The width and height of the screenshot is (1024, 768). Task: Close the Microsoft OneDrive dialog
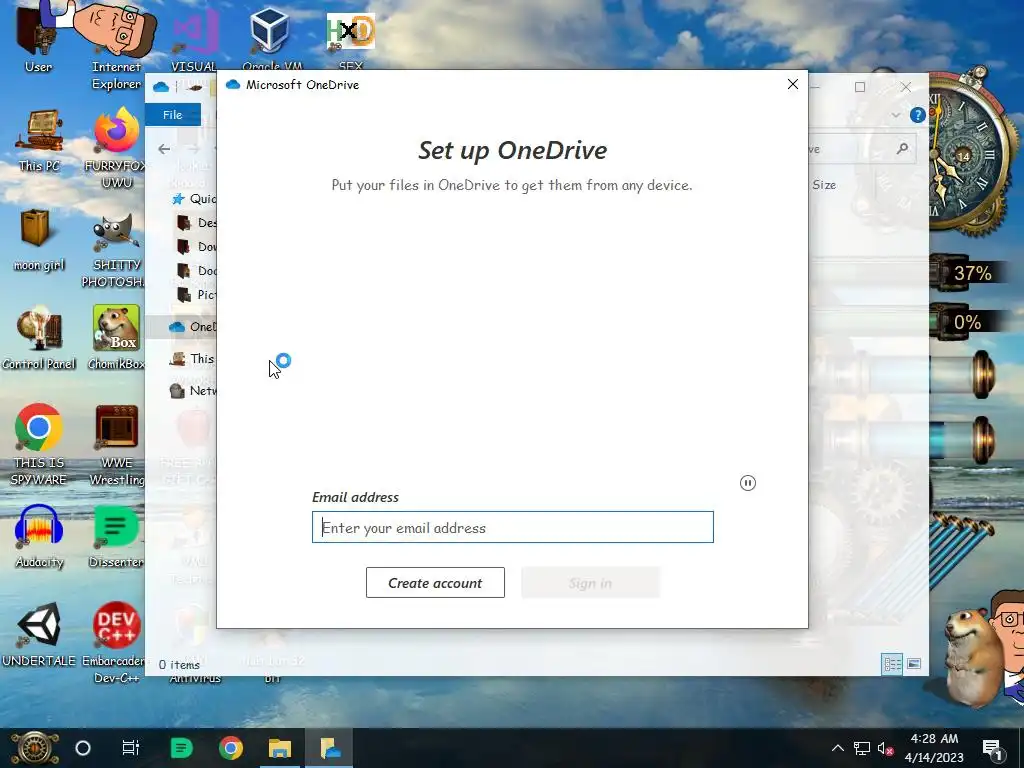pos(793,84)
